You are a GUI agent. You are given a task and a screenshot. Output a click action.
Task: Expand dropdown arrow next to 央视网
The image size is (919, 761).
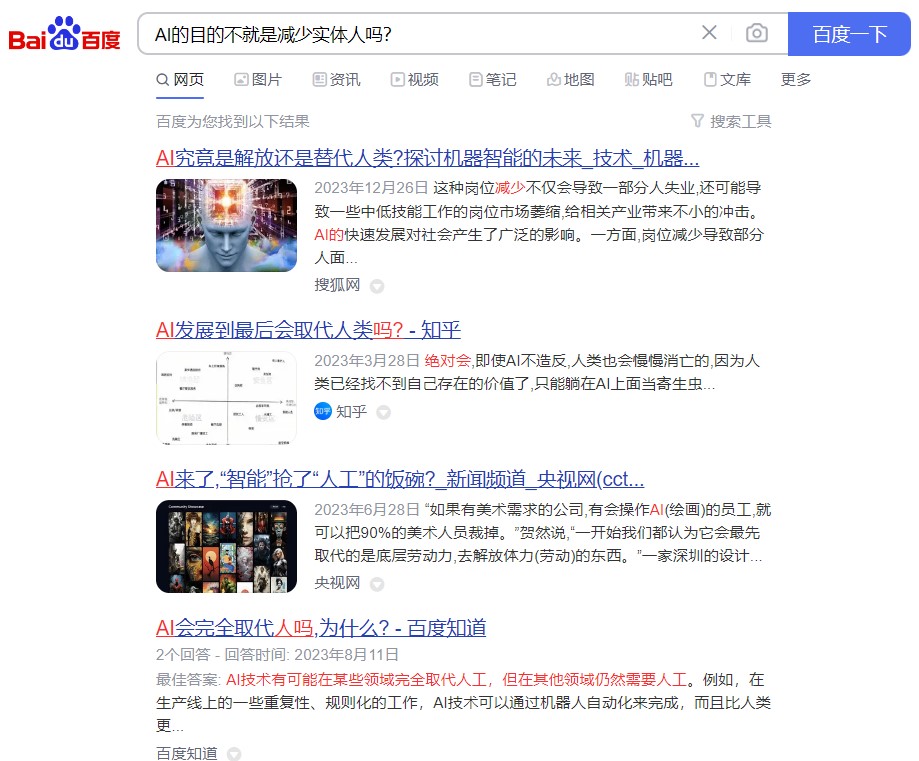coord(377,584)
